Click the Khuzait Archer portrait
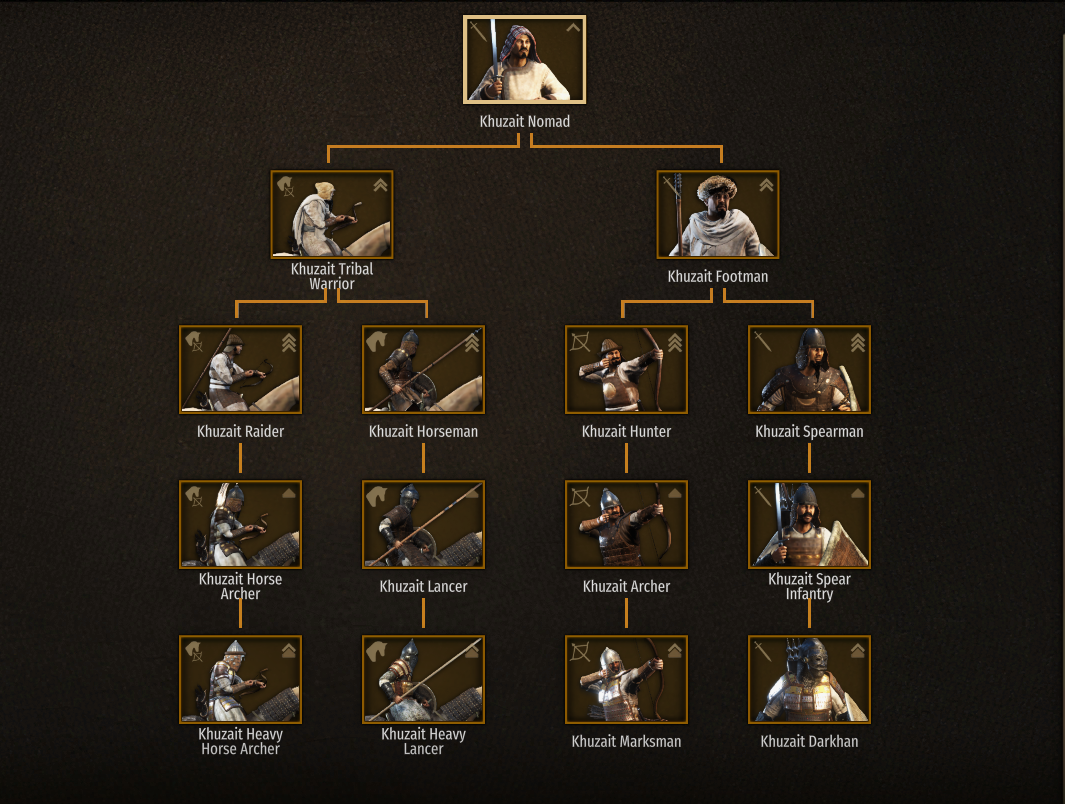The height and width of the screenshot is (804, 1065). (626, 524)
